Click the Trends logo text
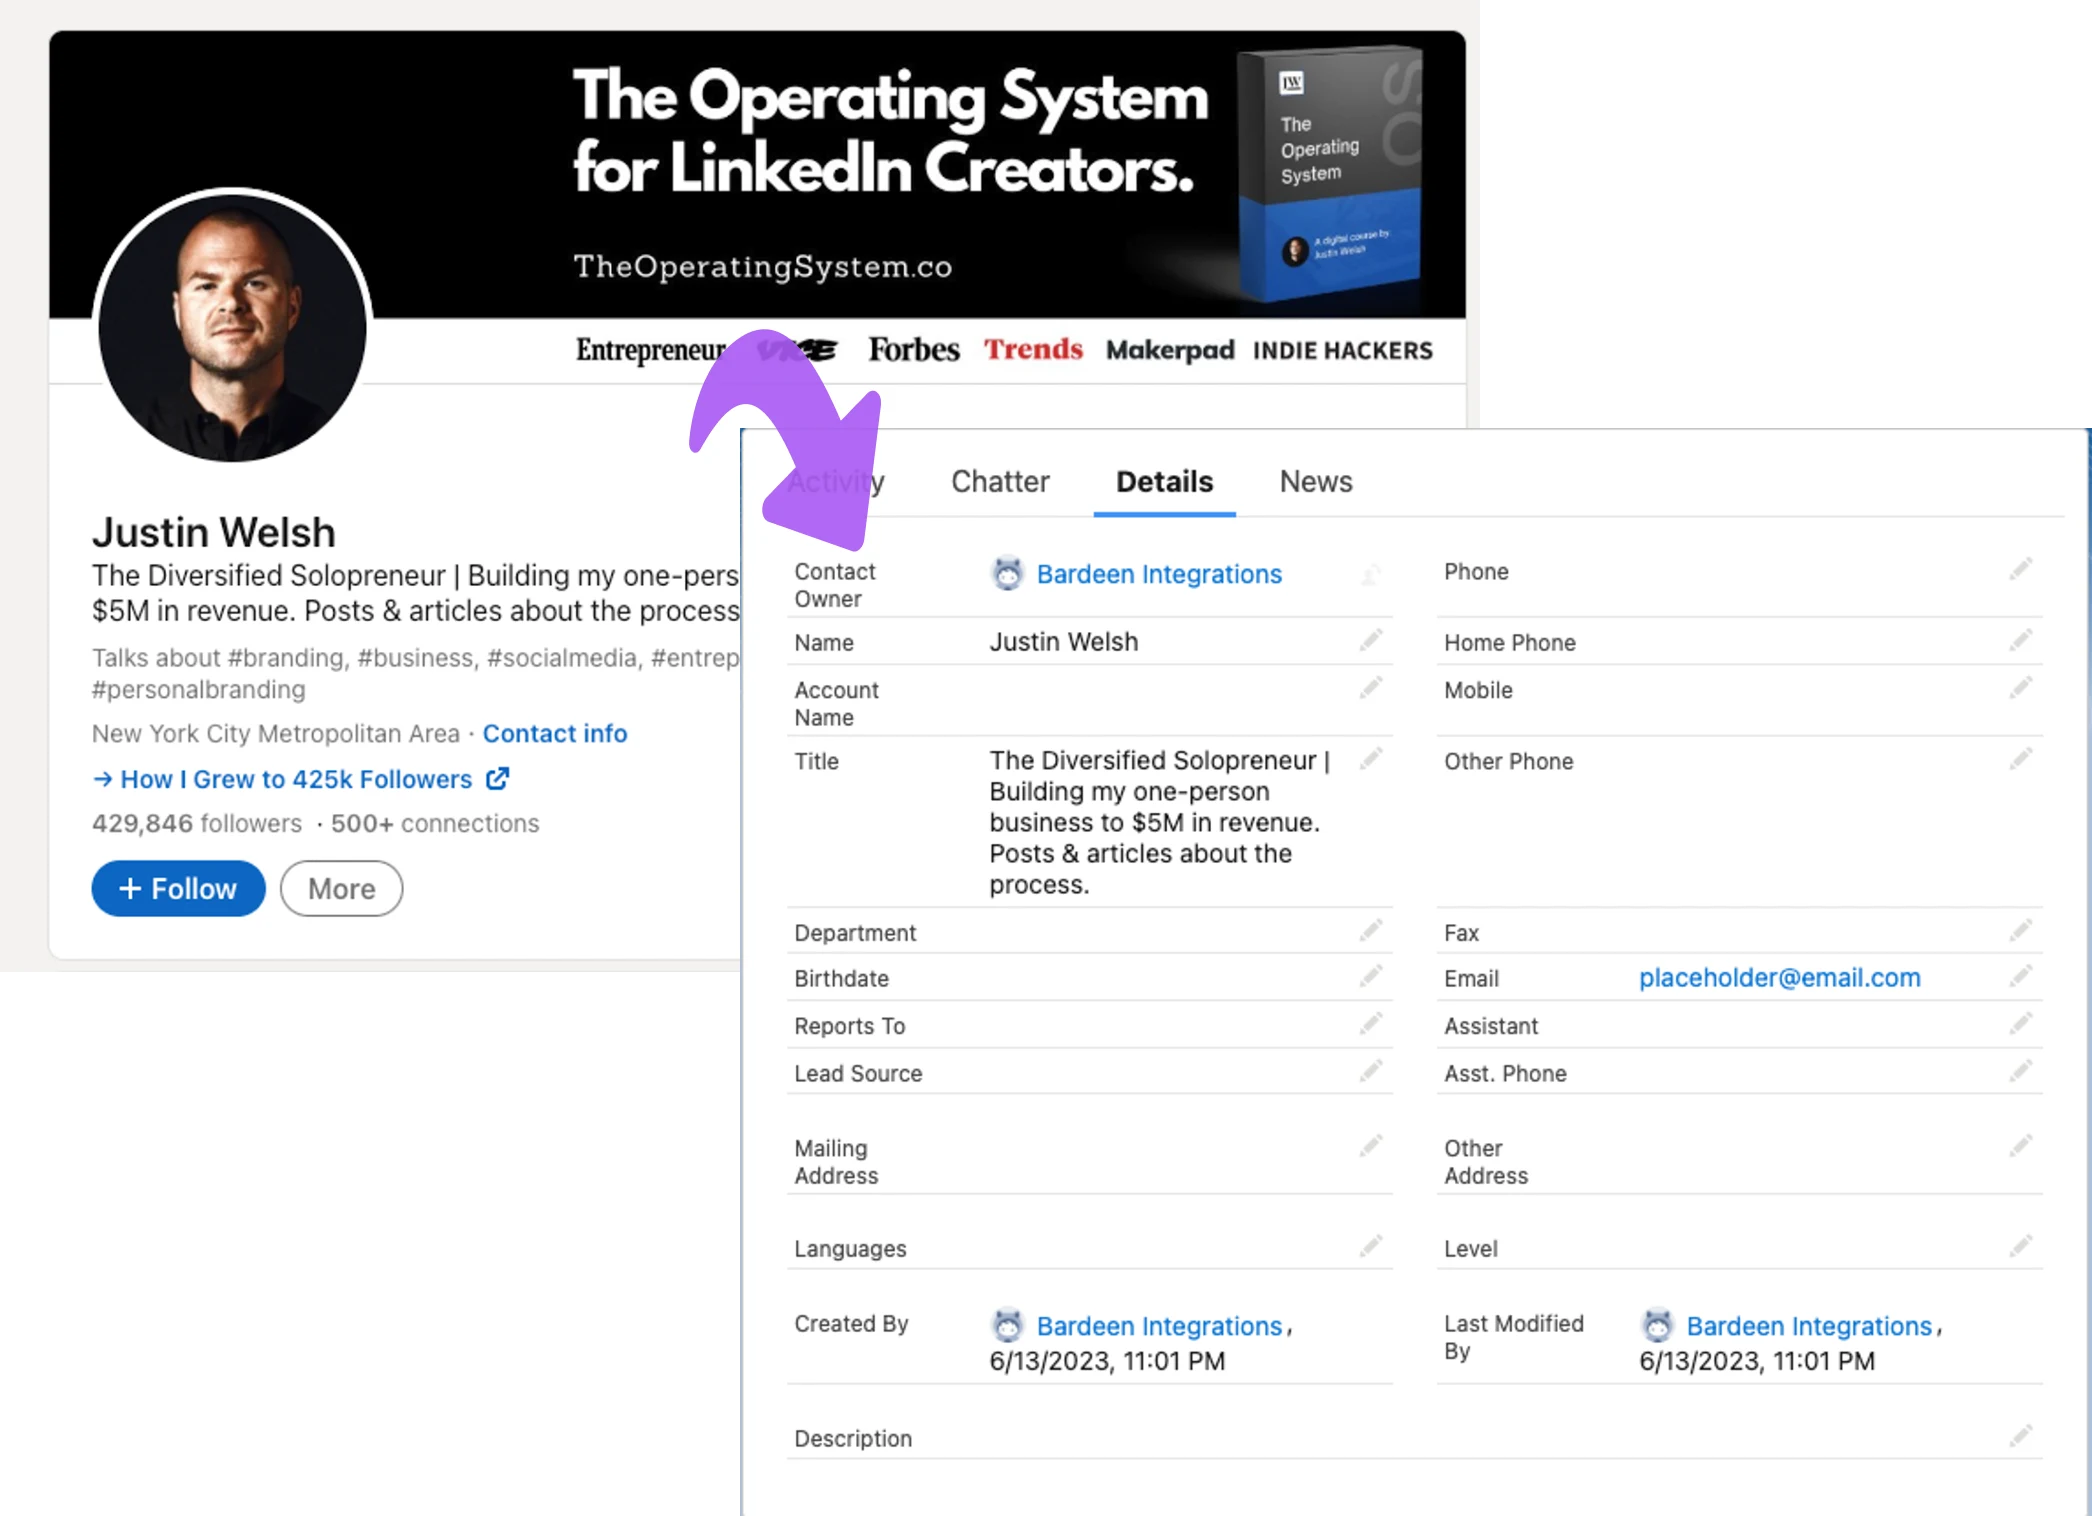2092x1516 pixels. click(1033, 349)
